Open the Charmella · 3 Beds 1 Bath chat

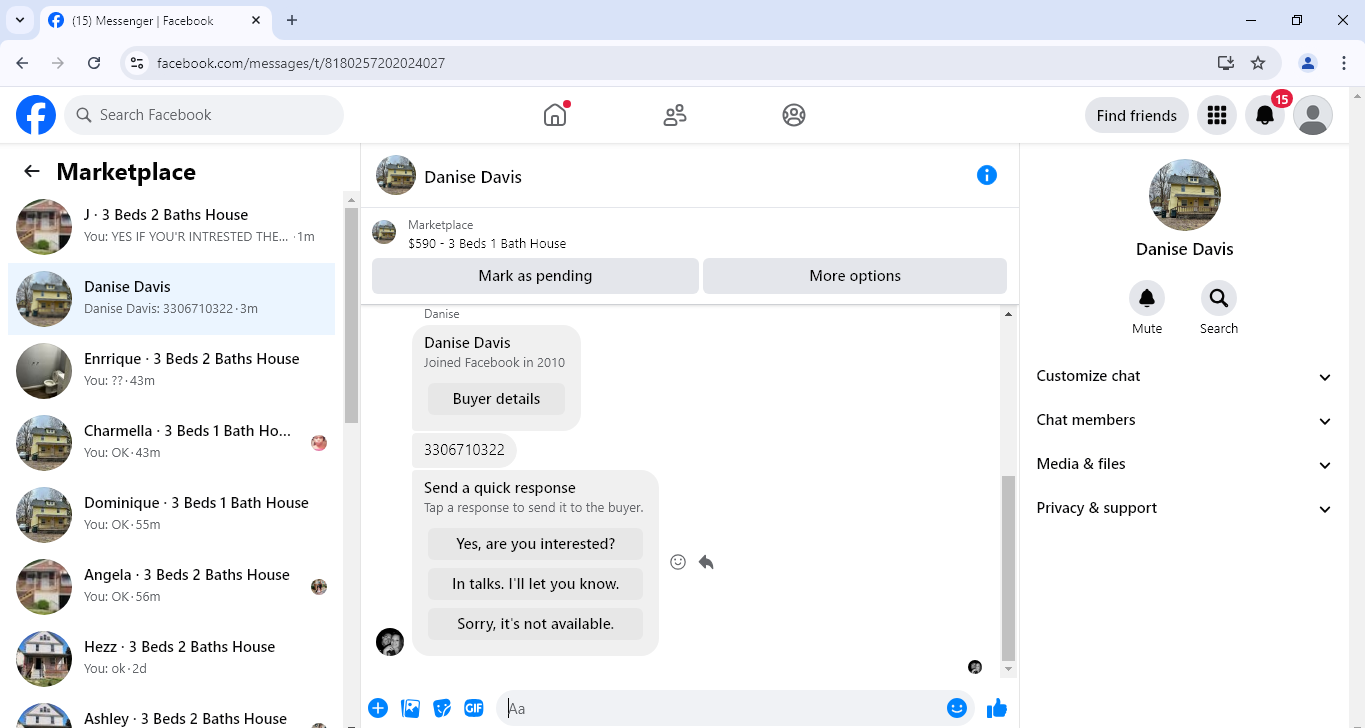(172, 442)
